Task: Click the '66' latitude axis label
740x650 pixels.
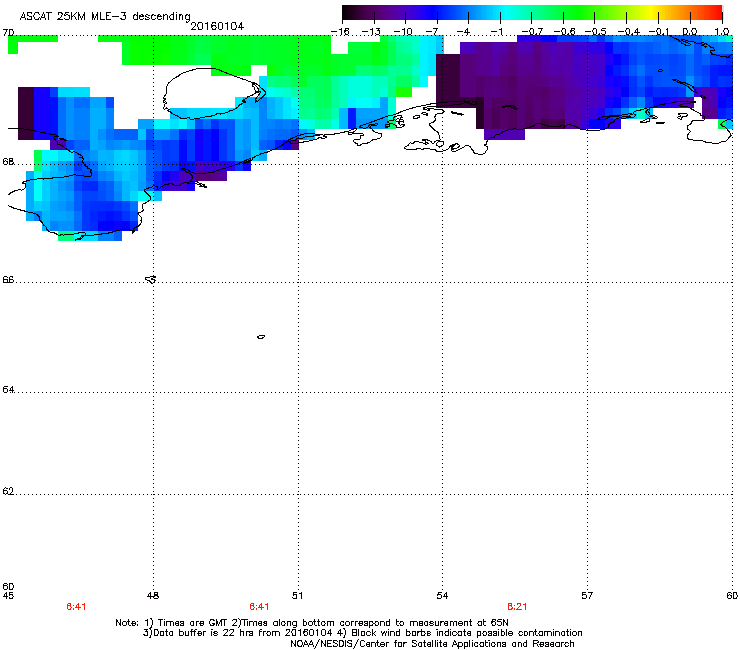Action: pos(8,280)
